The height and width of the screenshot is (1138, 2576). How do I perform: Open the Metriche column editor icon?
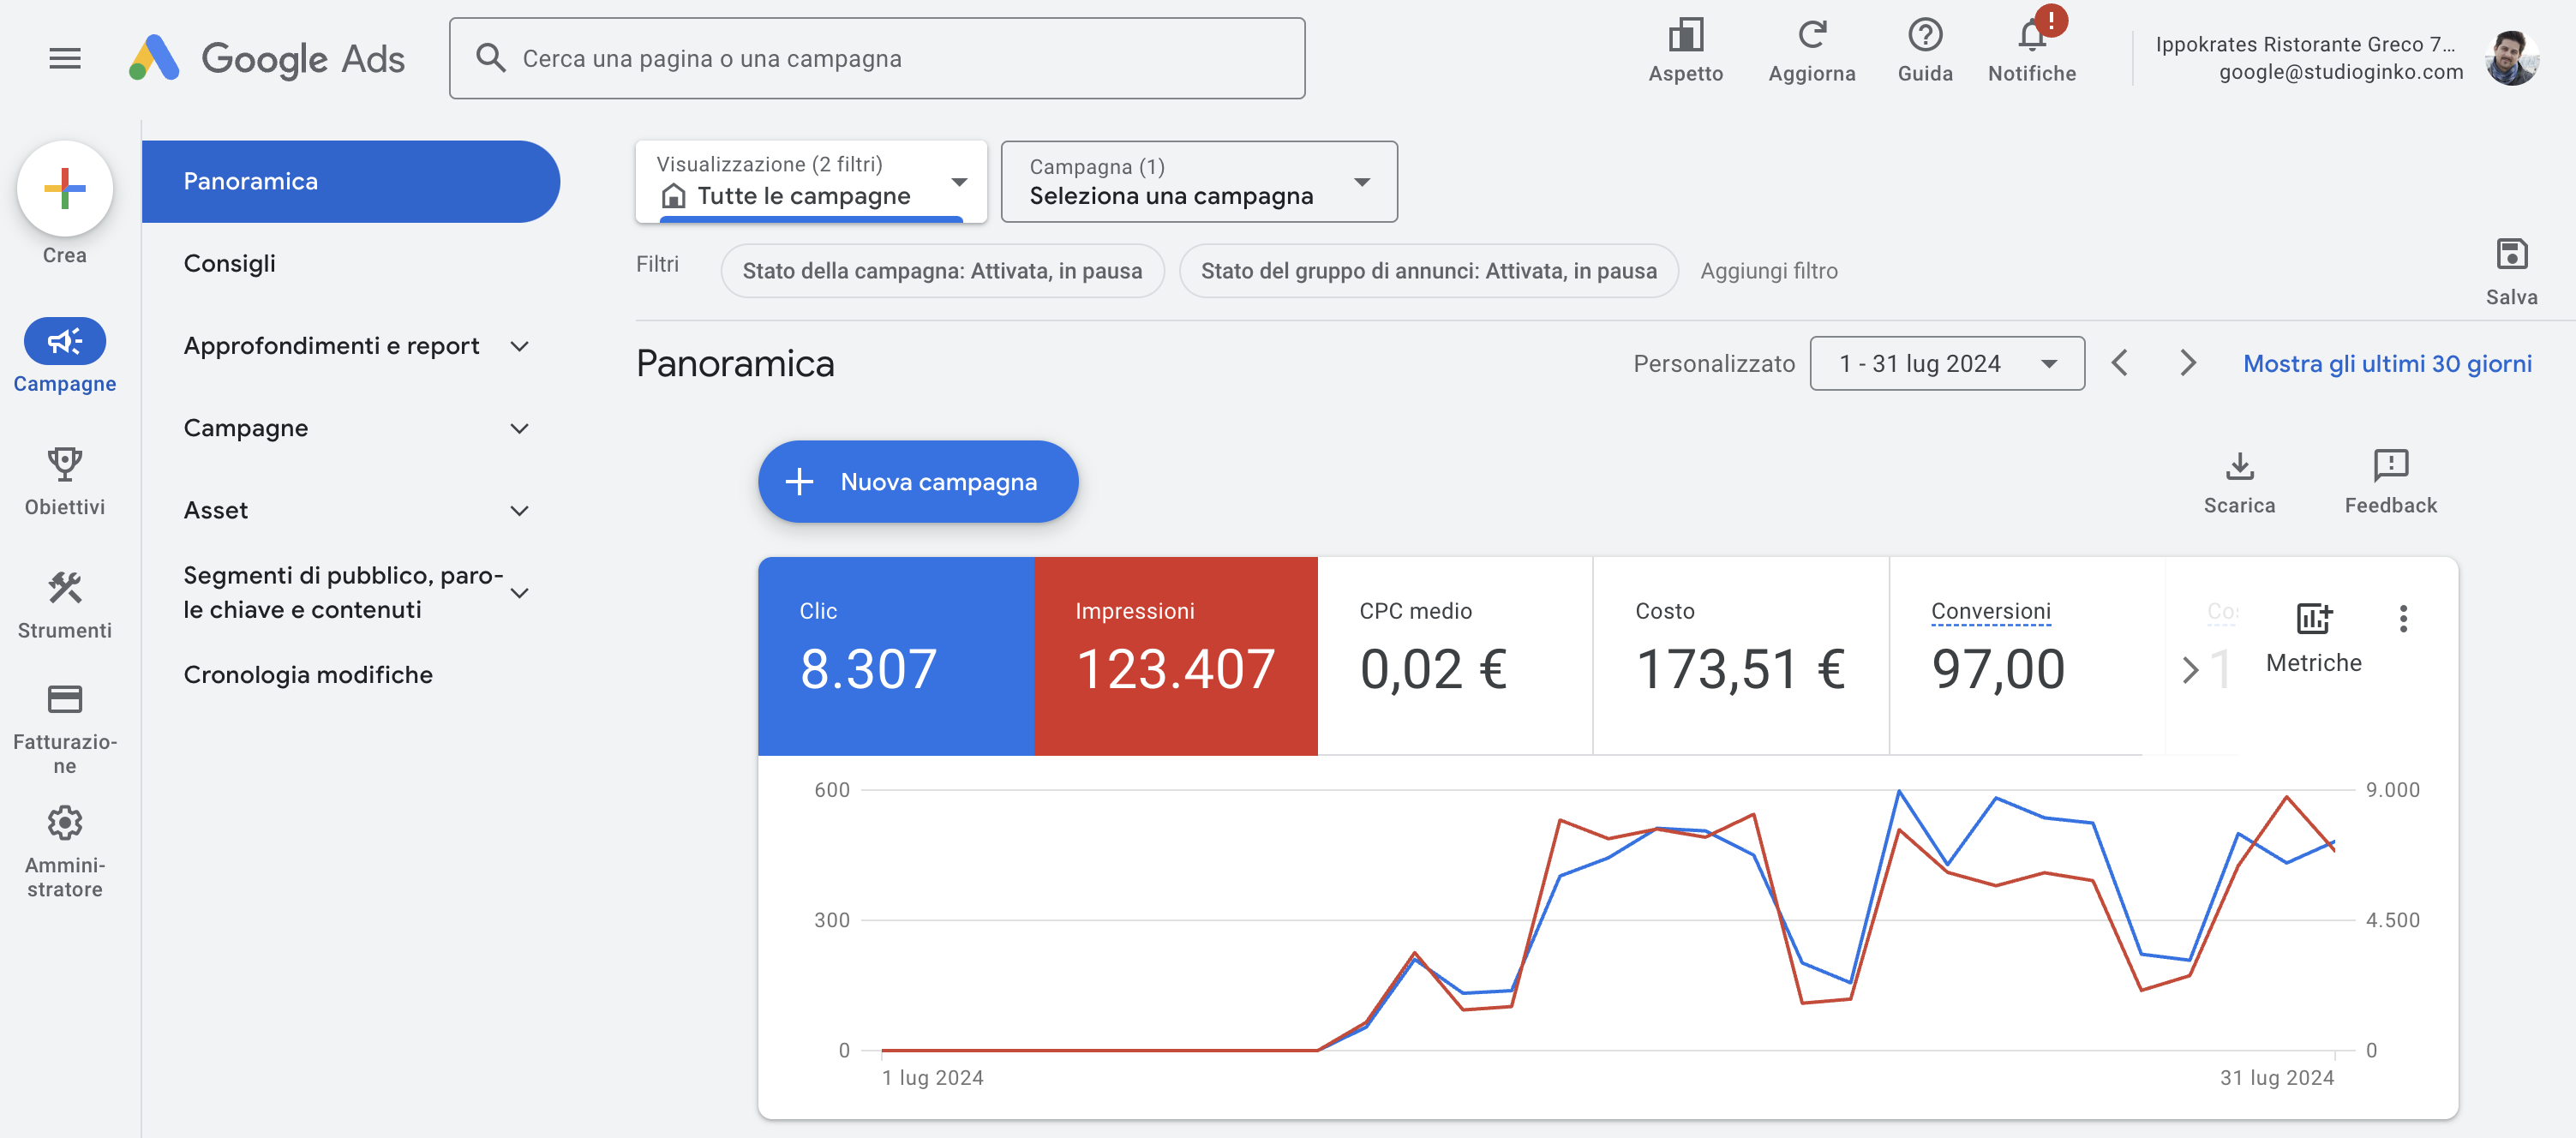2313,620
